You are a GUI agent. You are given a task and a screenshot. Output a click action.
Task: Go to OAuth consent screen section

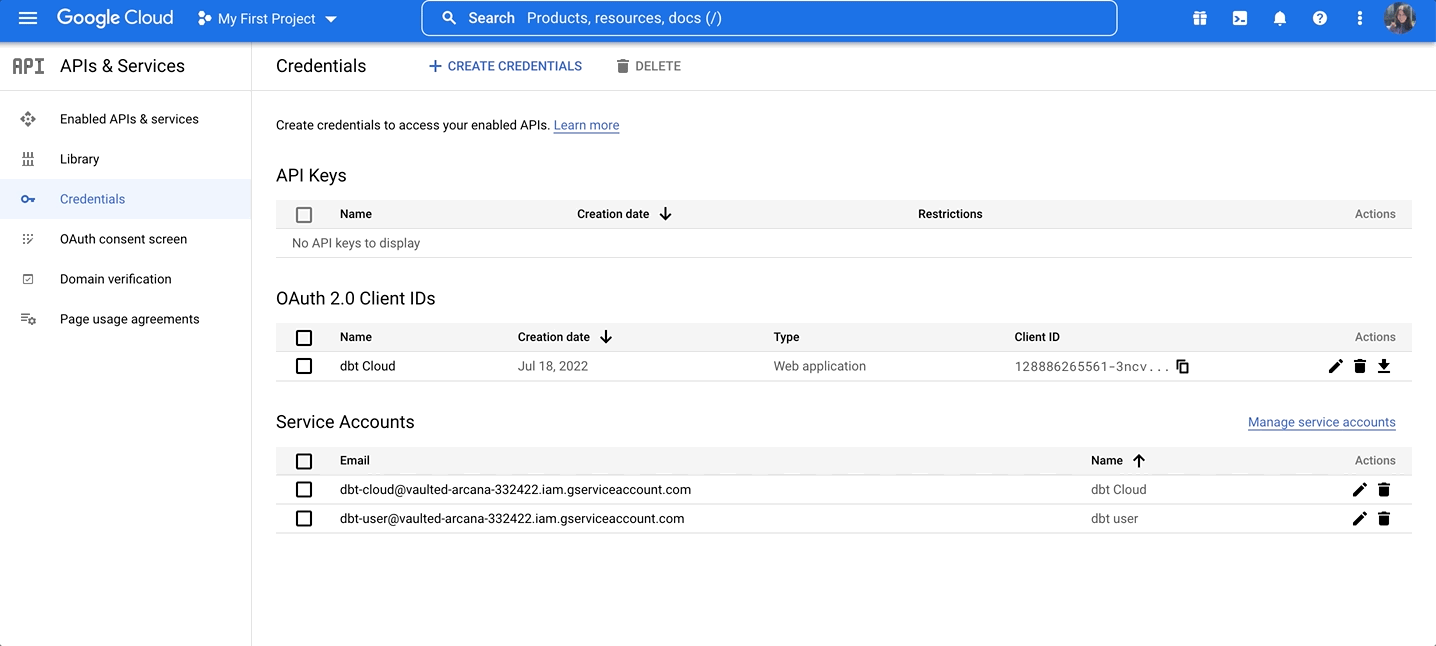tap(123, 239)
